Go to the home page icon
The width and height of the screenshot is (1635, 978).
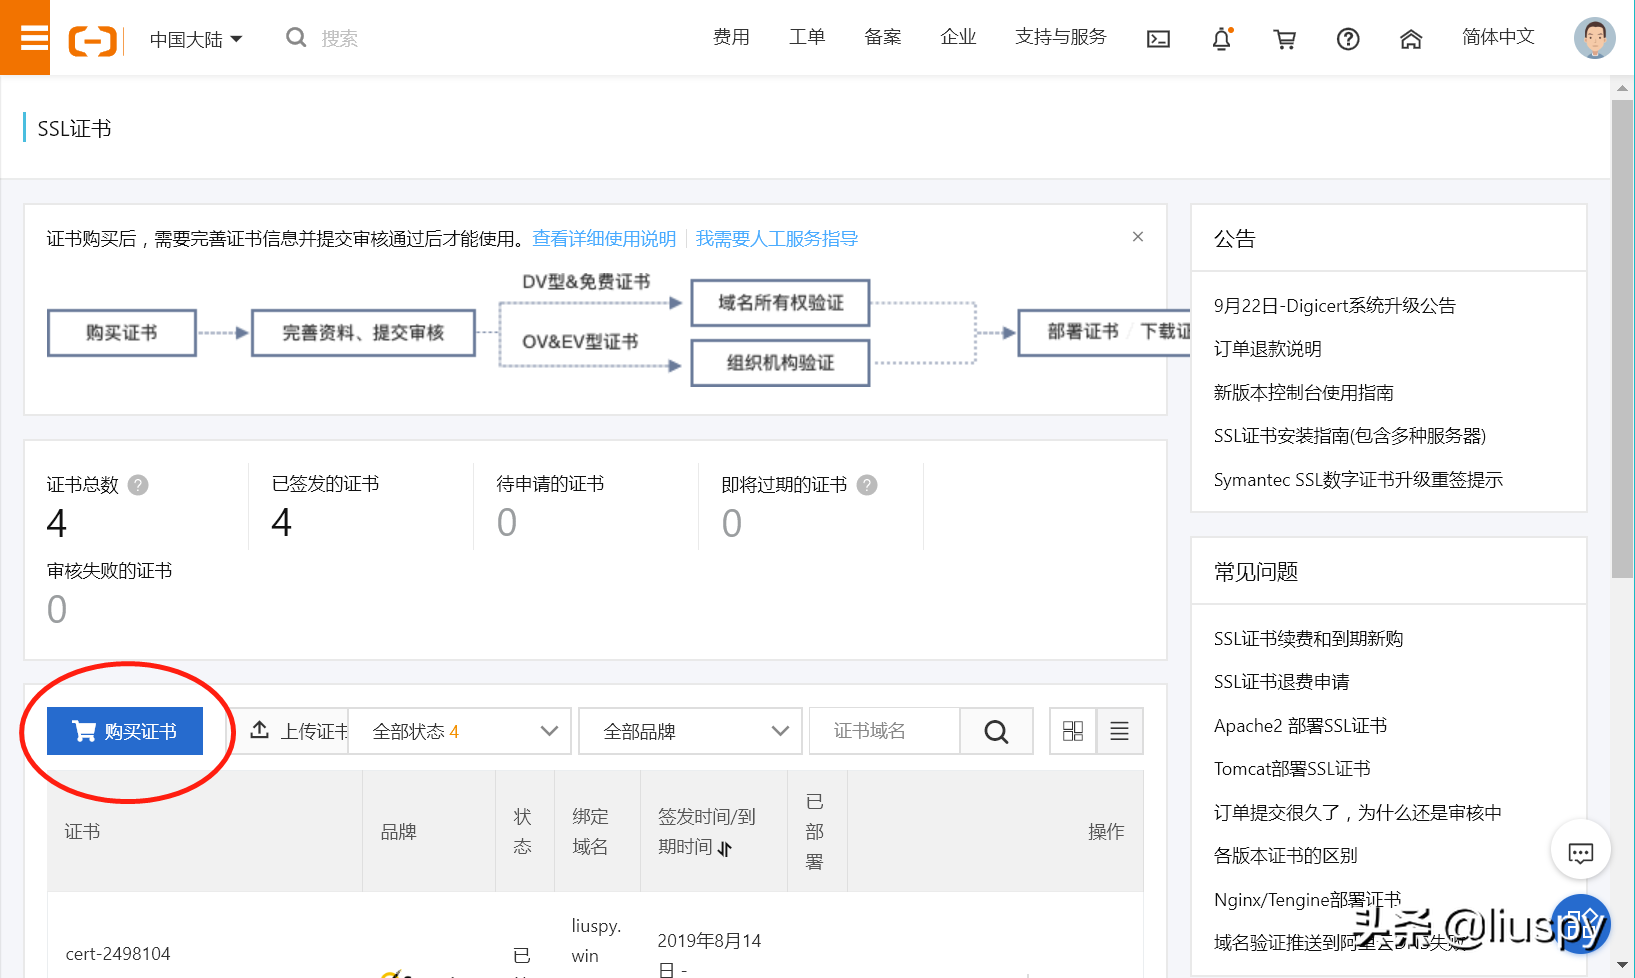pos(1410,39)
